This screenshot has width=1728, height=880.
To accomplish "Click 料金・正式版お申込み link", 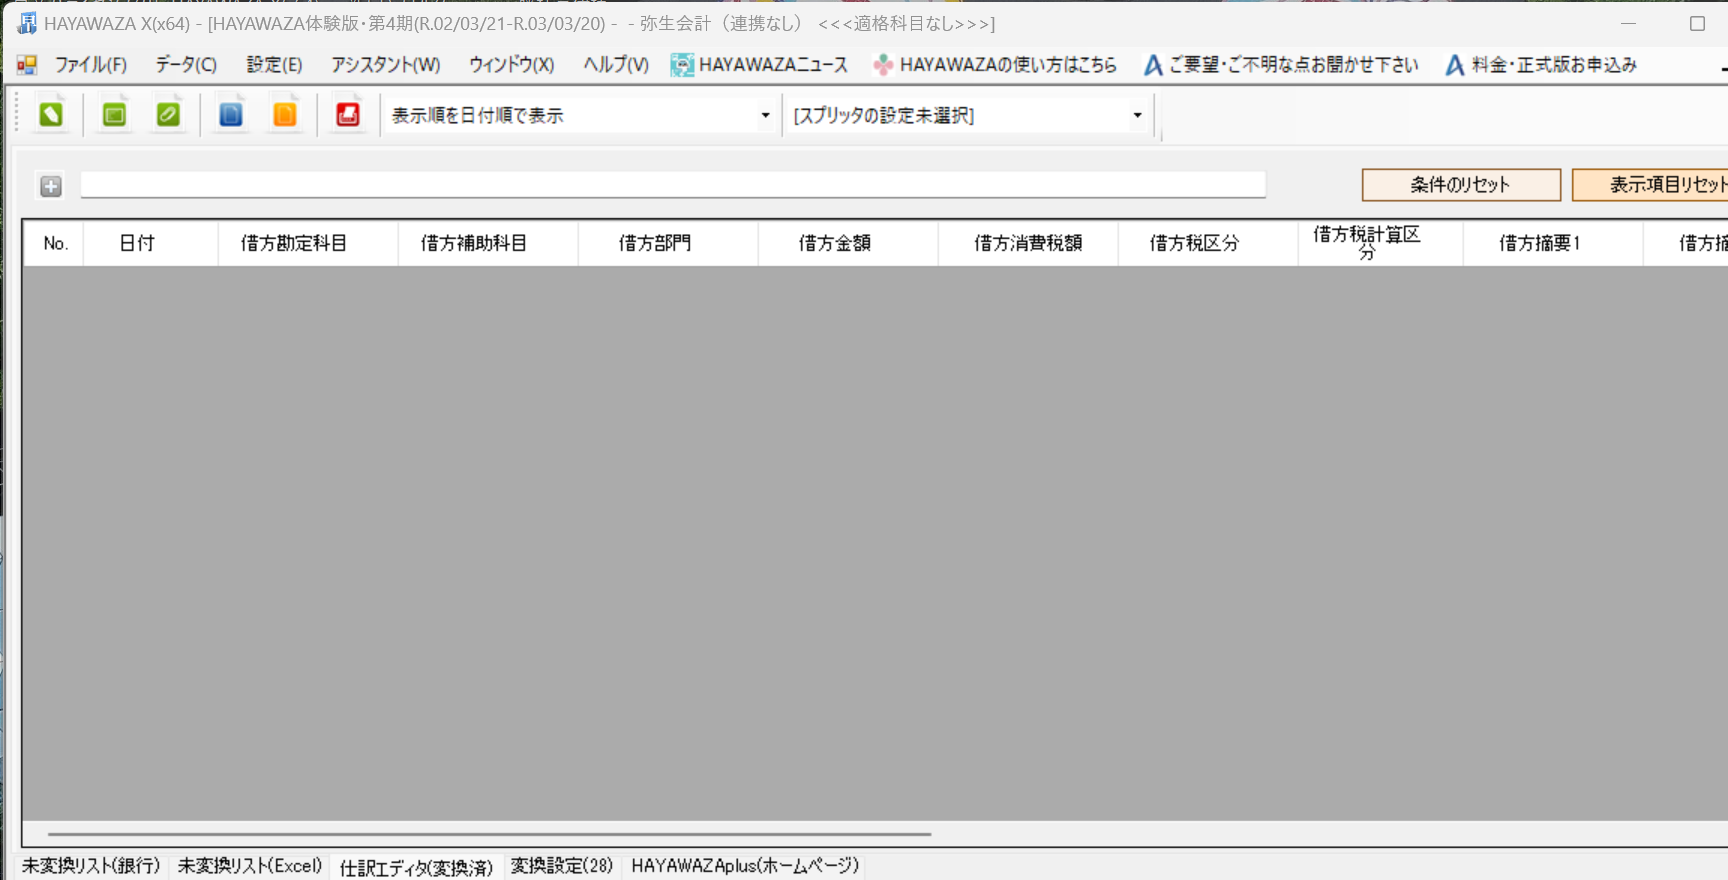I will click(x=1554, y=65).
